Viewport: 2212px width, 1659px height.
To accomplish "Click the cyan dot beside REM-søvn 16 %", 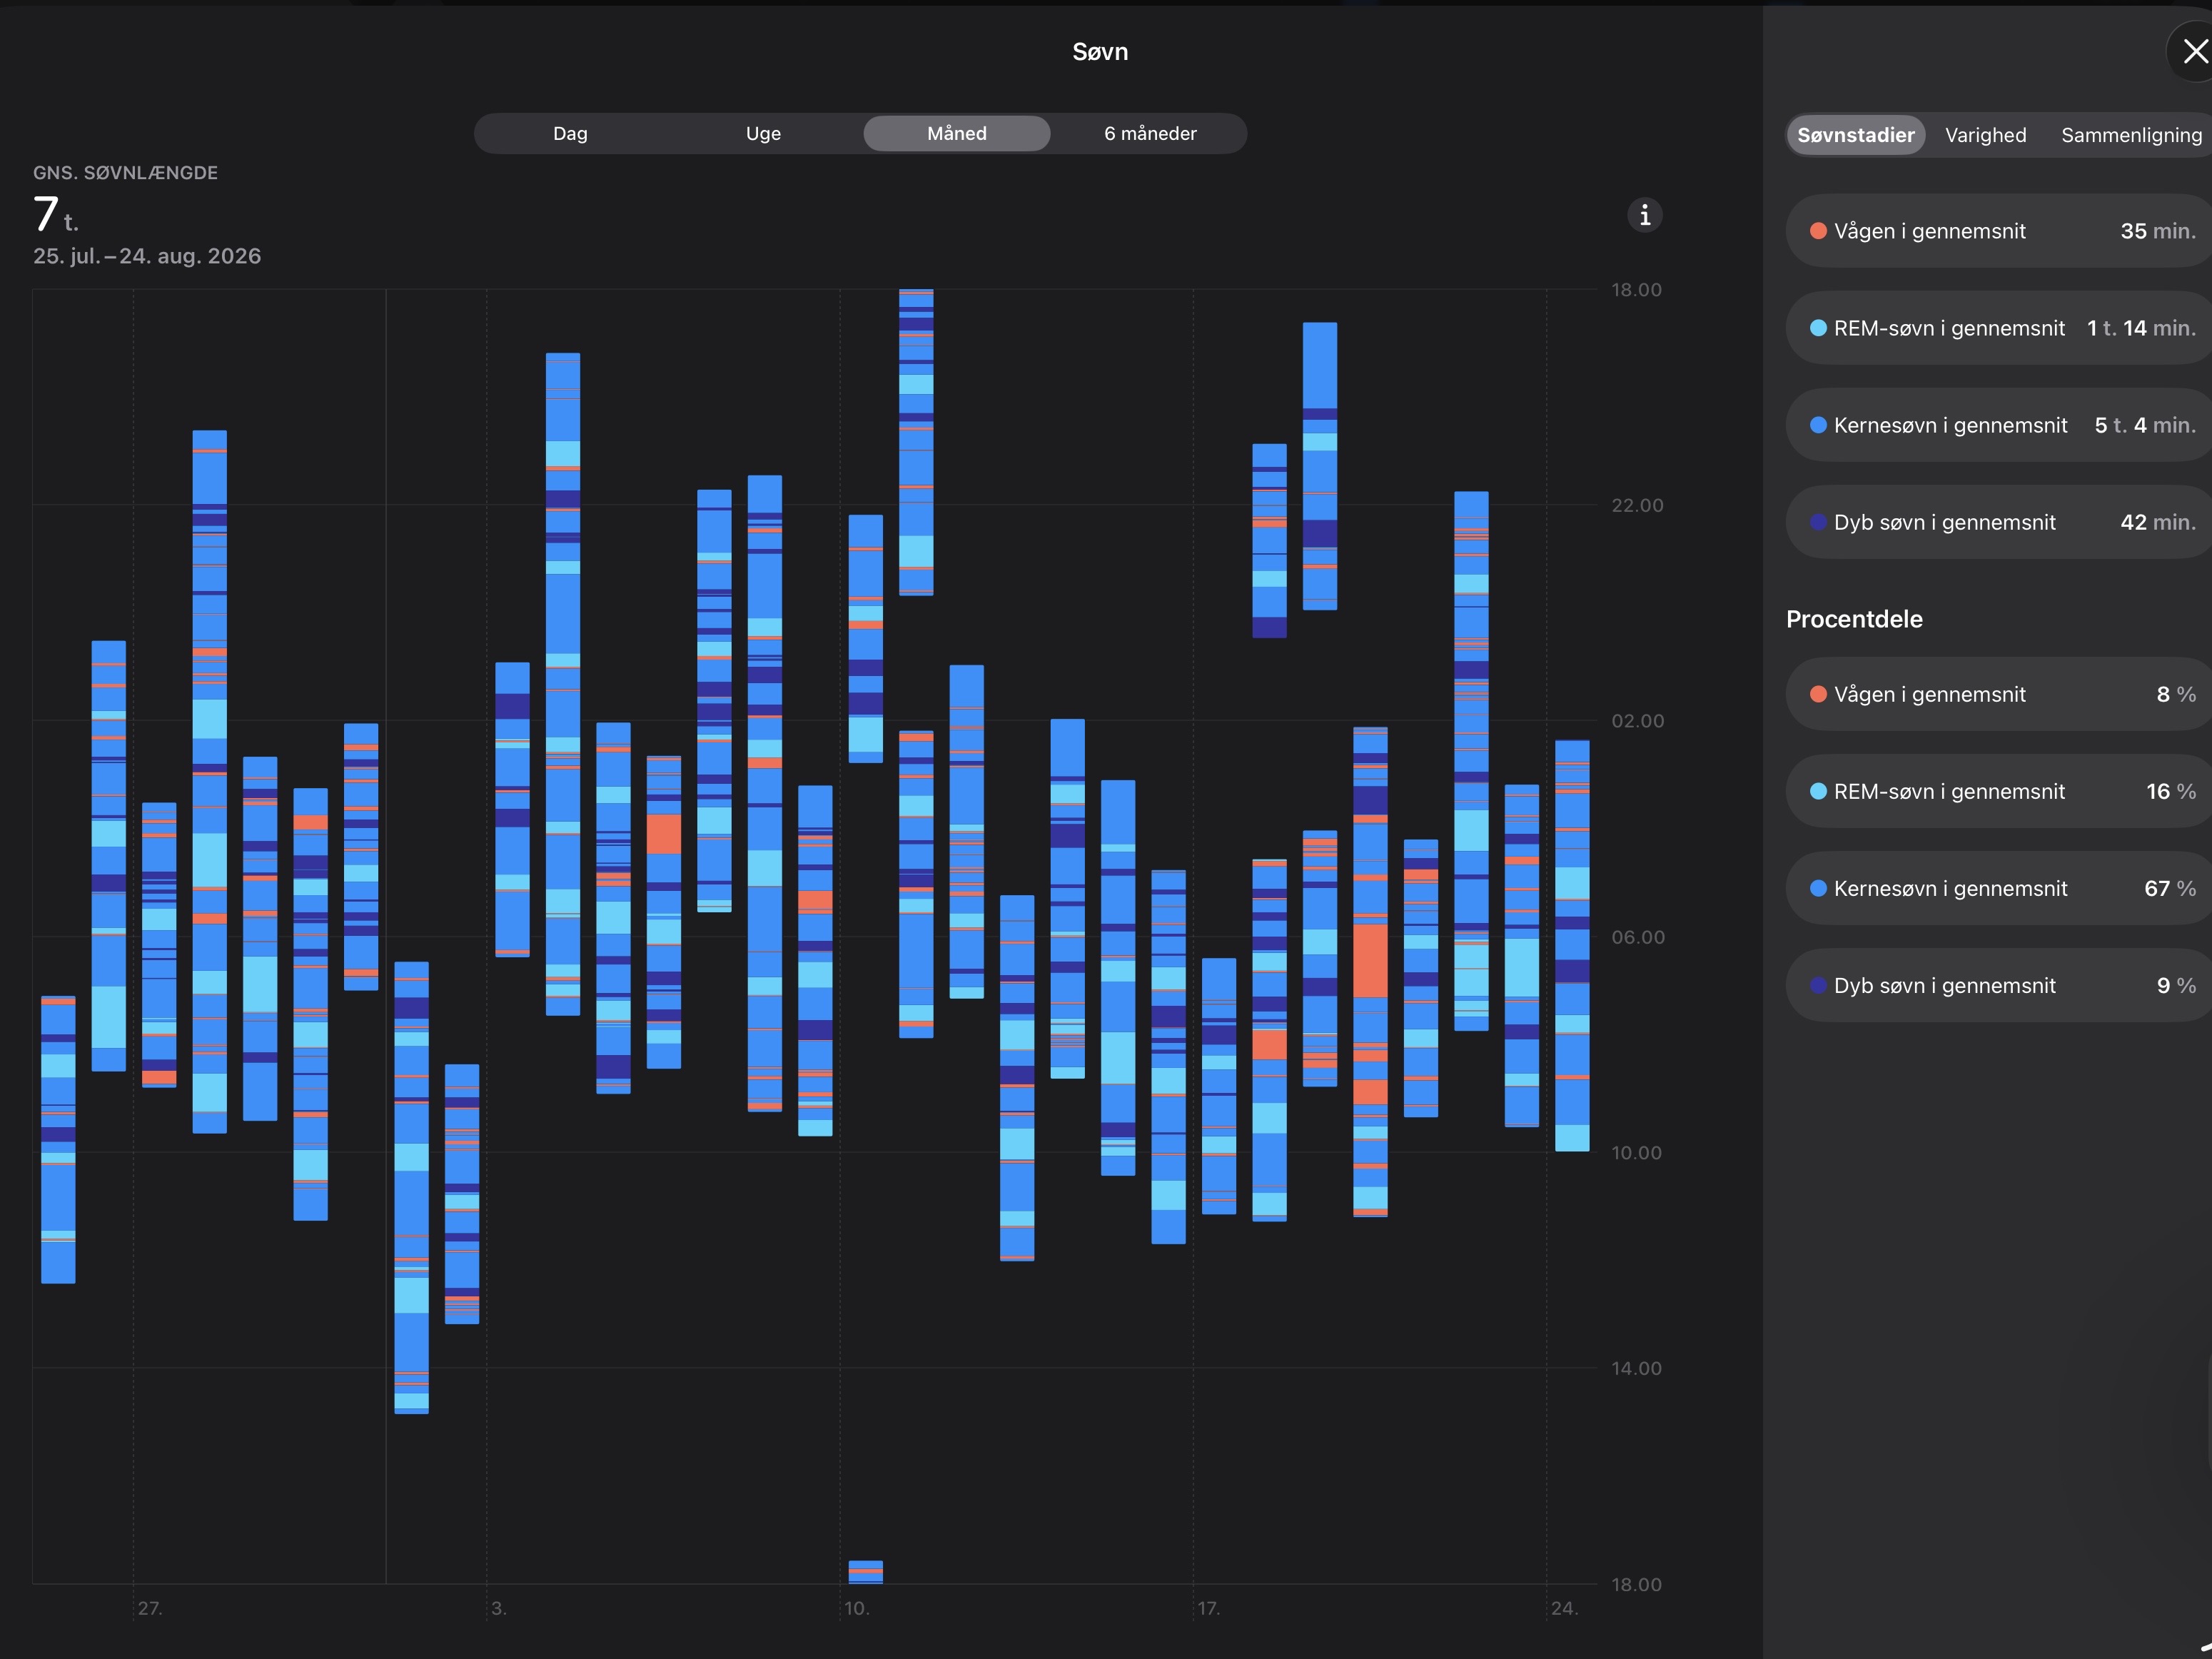I will (x=1818, y=791).
